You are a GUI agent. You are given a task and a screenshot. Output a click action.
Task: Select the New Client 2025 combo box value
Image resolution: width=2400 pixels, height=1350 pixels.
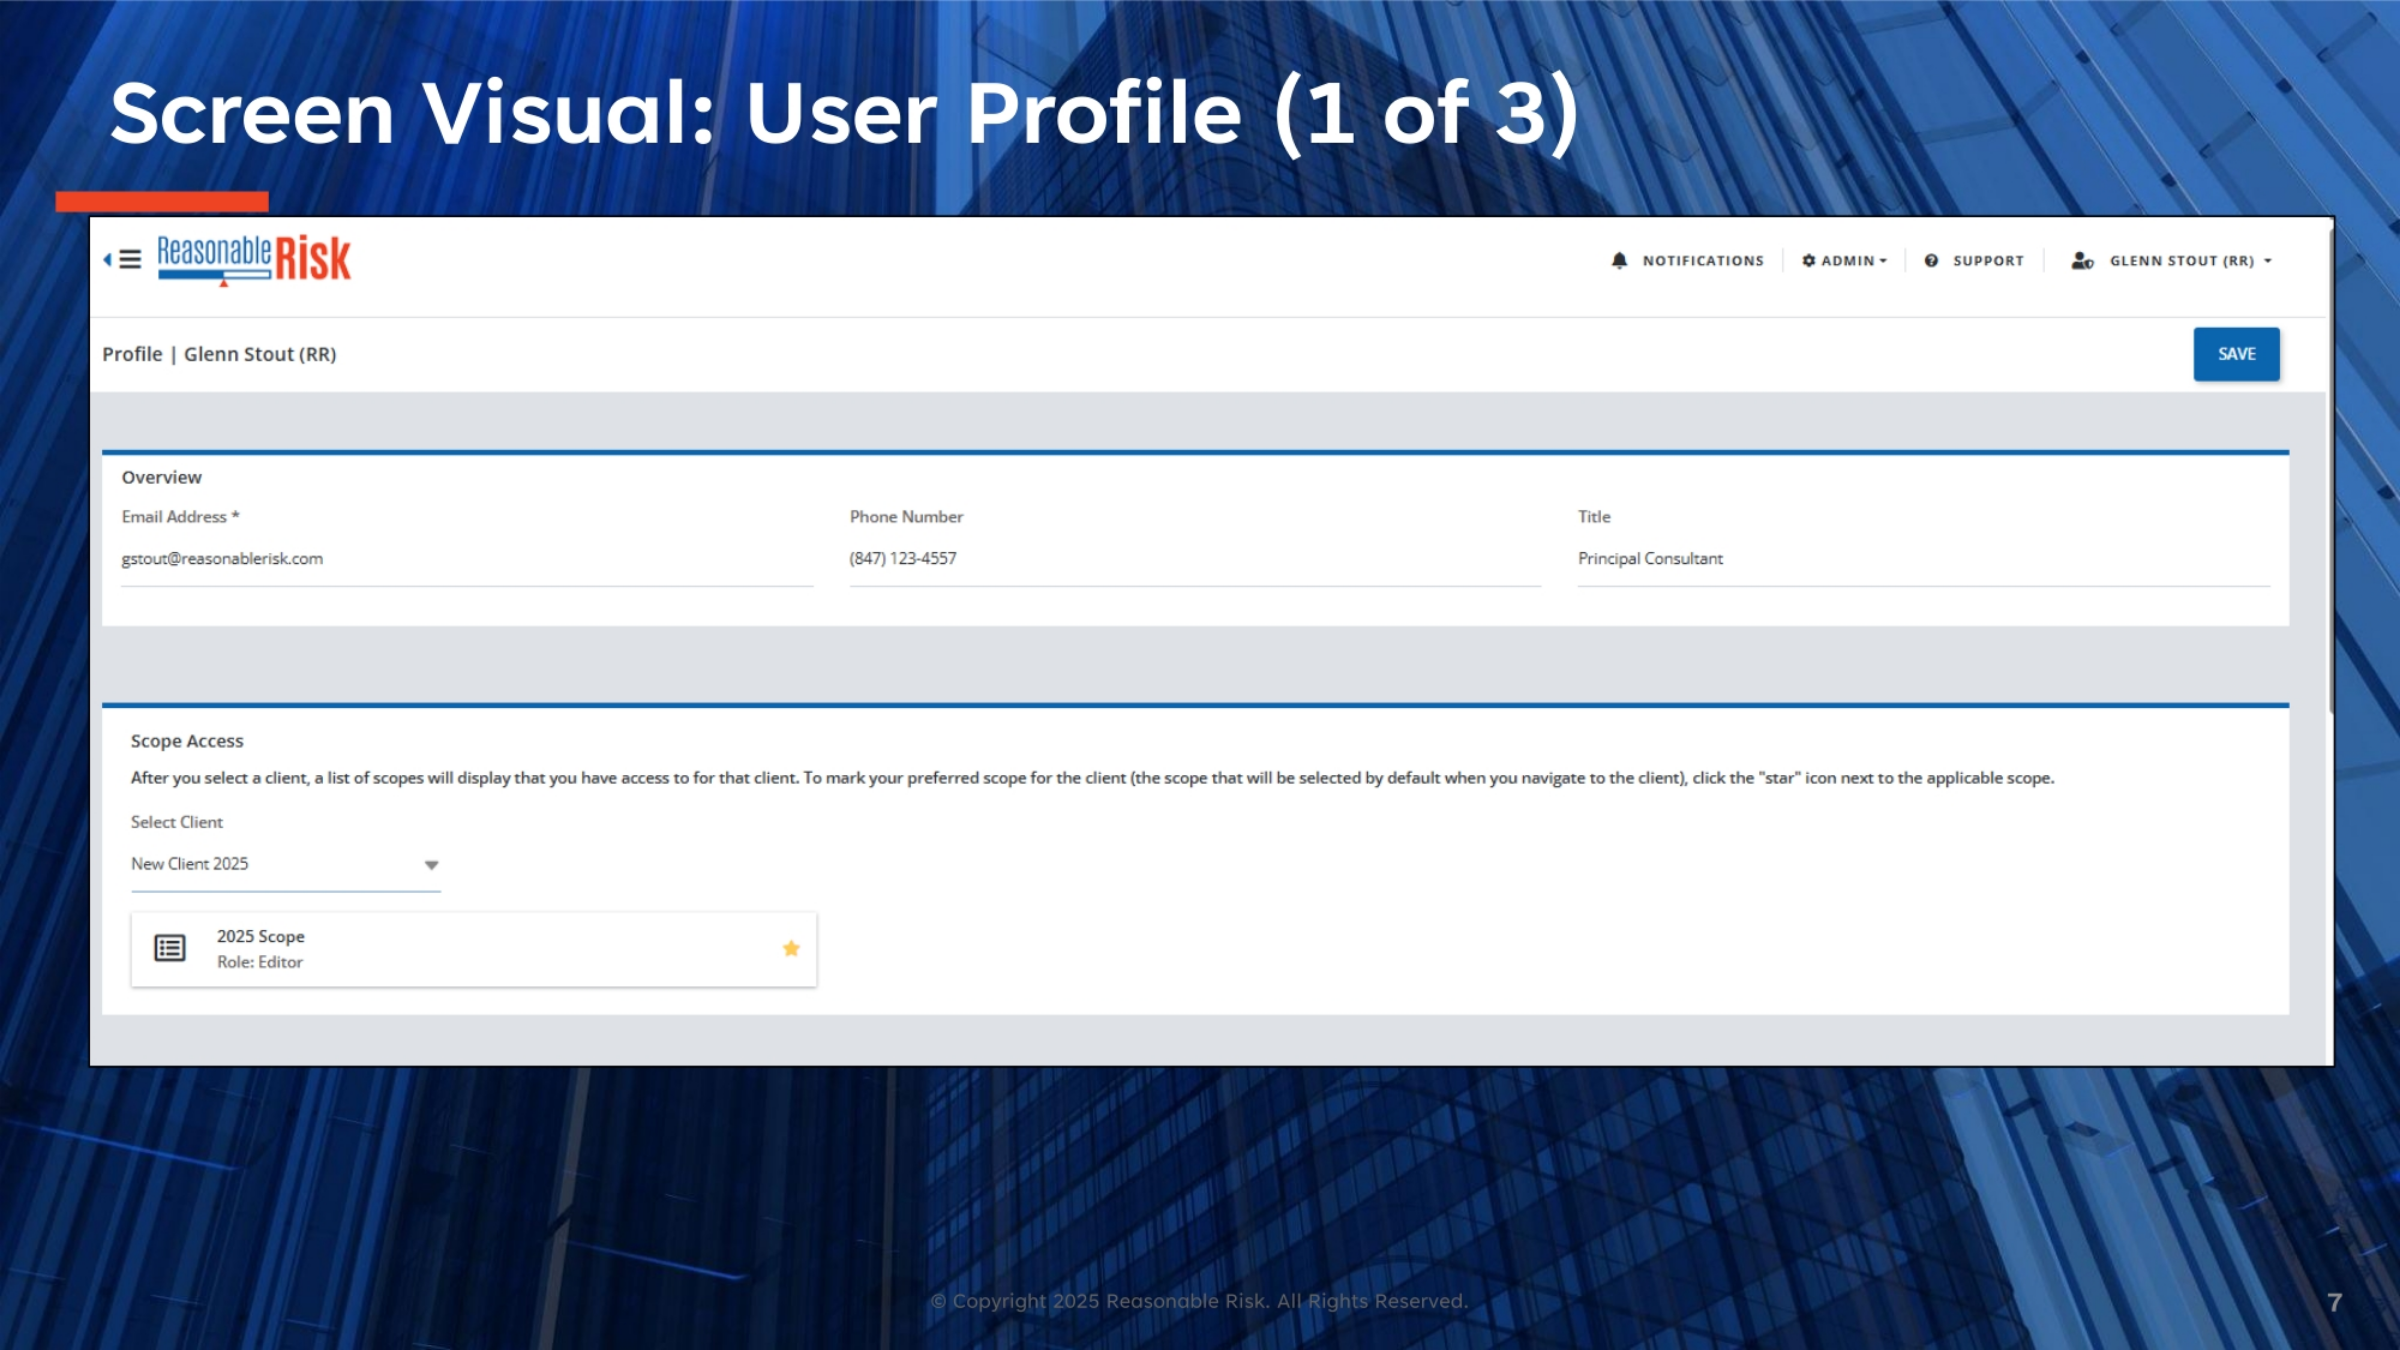(x=285, y=864)
